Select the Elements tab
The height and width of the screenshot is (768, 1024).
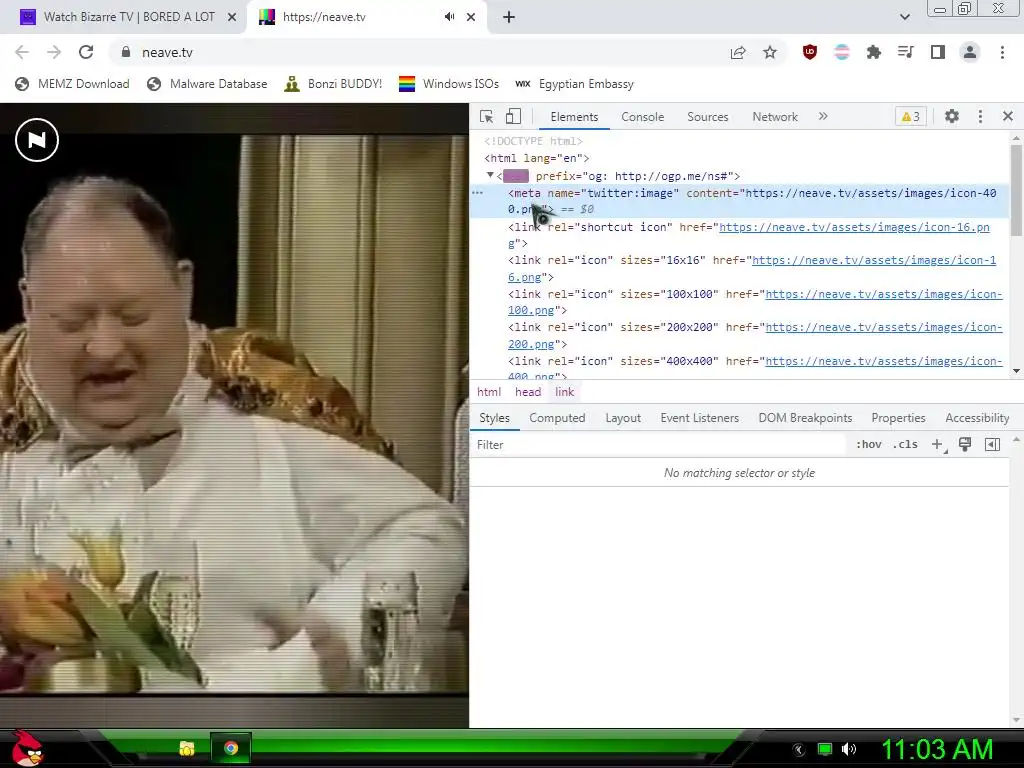(574, 117)
